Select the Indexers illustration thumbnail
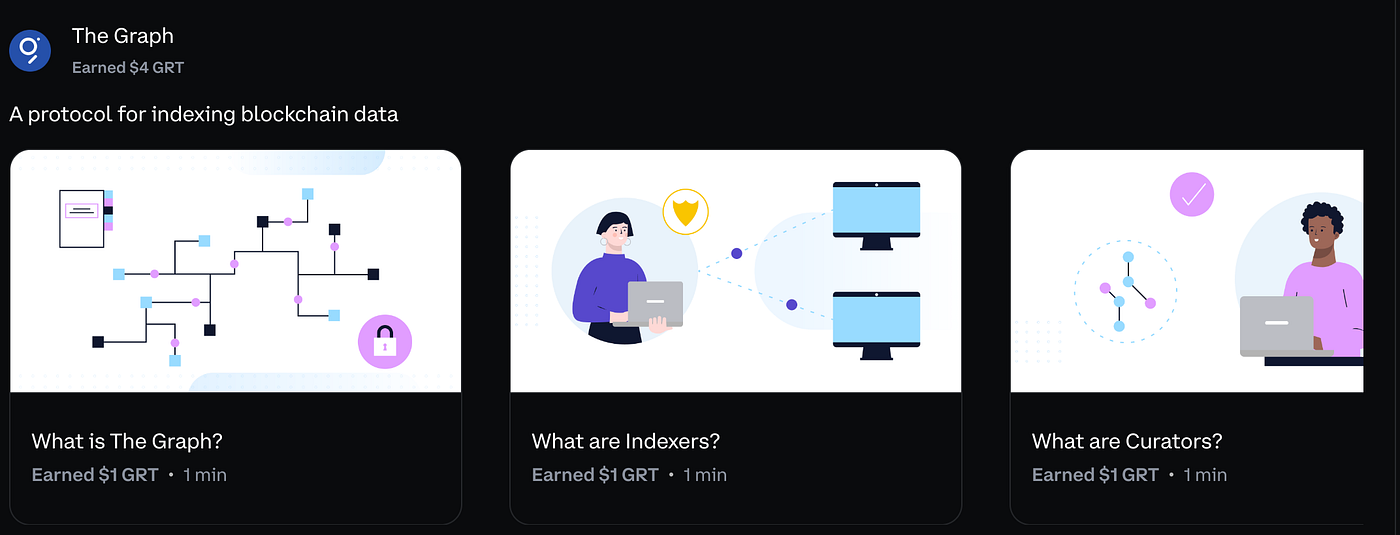1400x535 pixels. [x=736, y=271]
